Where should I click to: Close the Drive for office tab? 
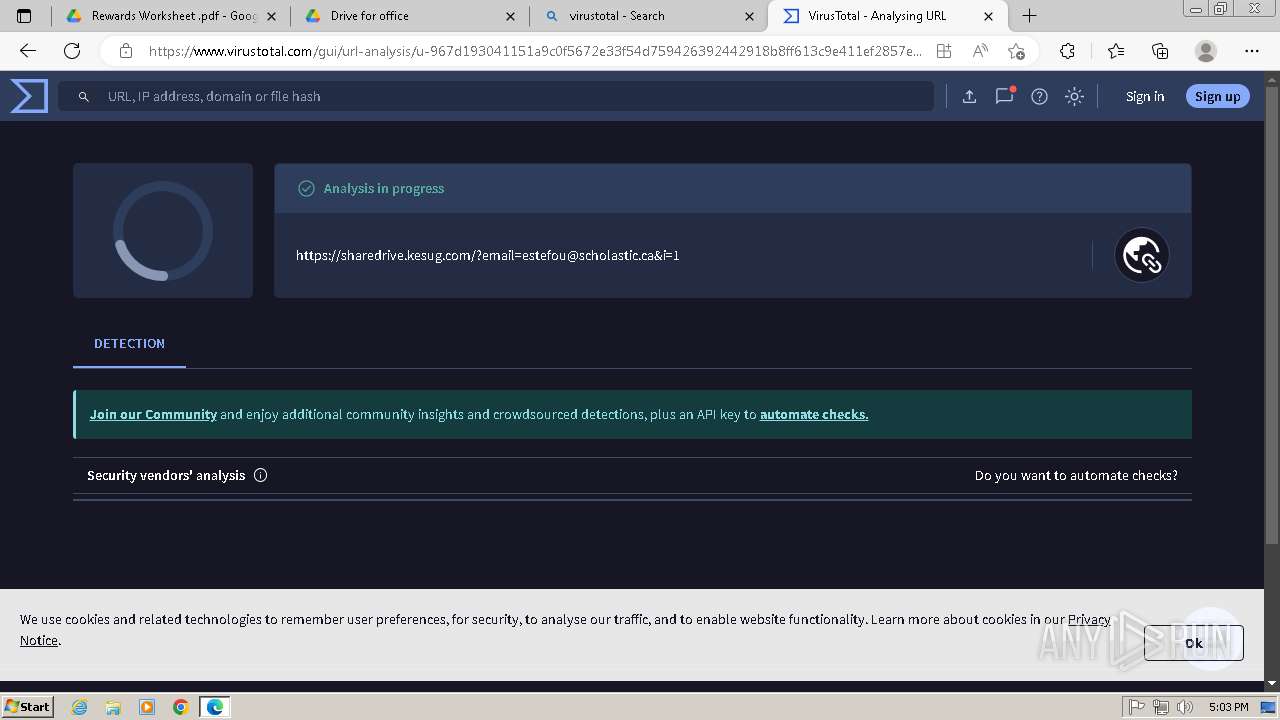pos(511,16)
